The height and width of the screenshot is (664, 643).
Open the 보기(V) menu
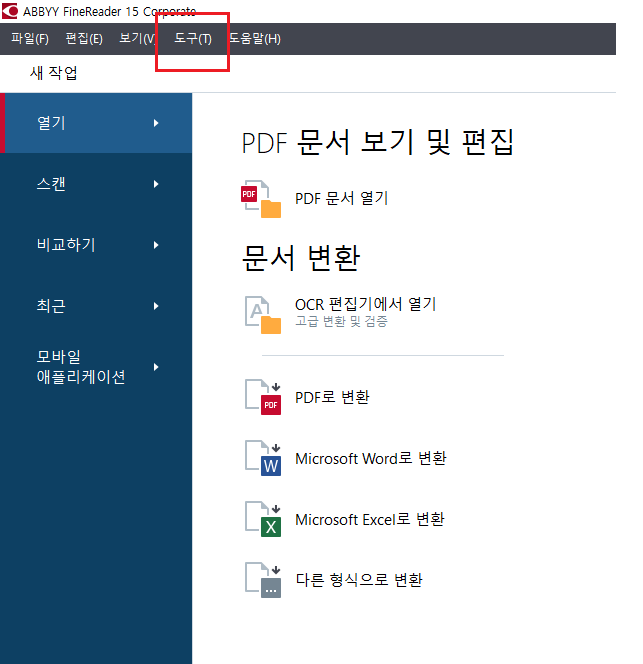(x=137, y=39)
